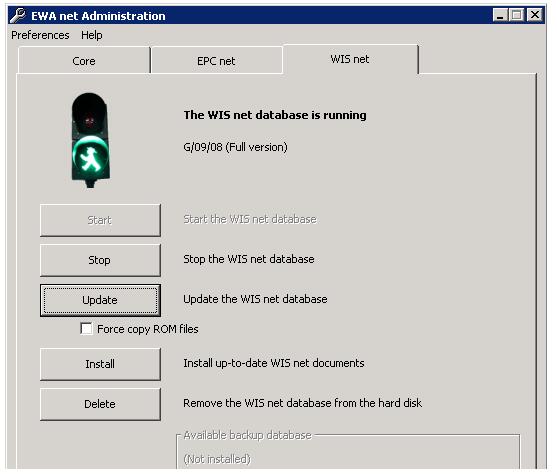
Task: Click 'Update the WIS net database' label
Action: click(x=255, y=299)
